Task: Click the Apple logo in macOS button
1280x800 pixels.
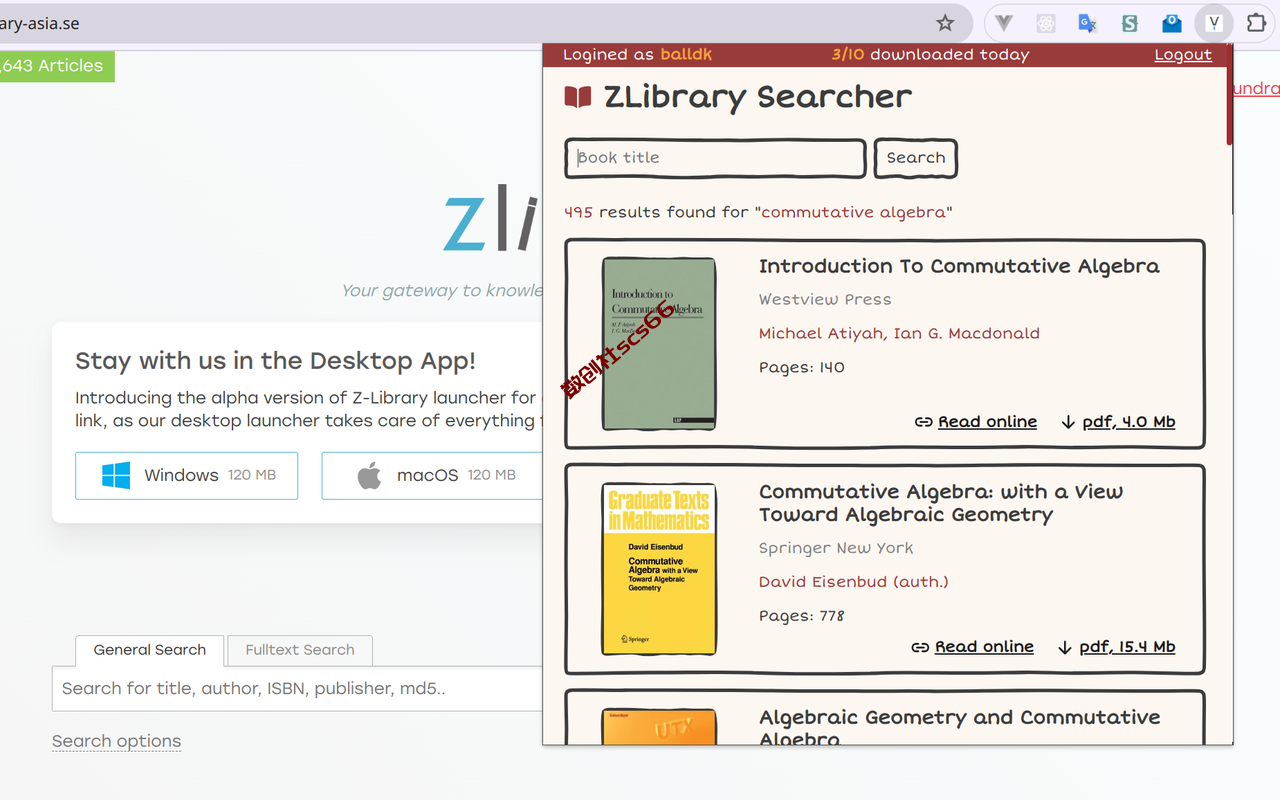Action: 370,475
